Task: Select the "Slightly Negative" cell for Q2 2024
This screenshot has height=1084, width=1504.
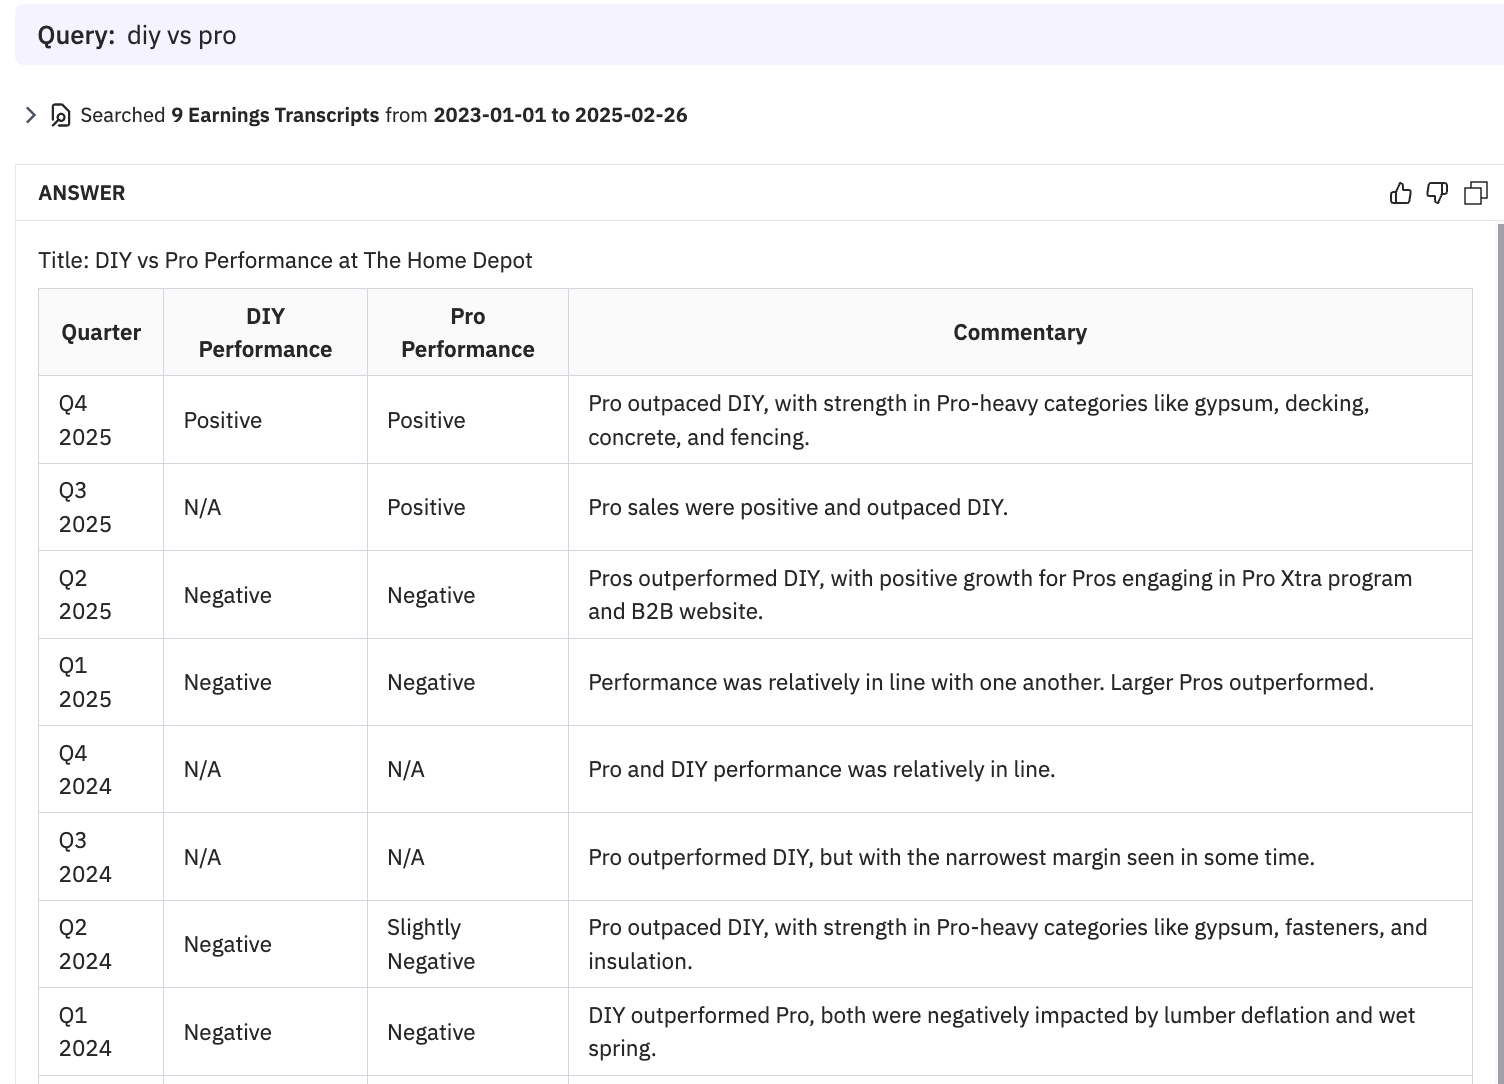Action: coord(430,944)
